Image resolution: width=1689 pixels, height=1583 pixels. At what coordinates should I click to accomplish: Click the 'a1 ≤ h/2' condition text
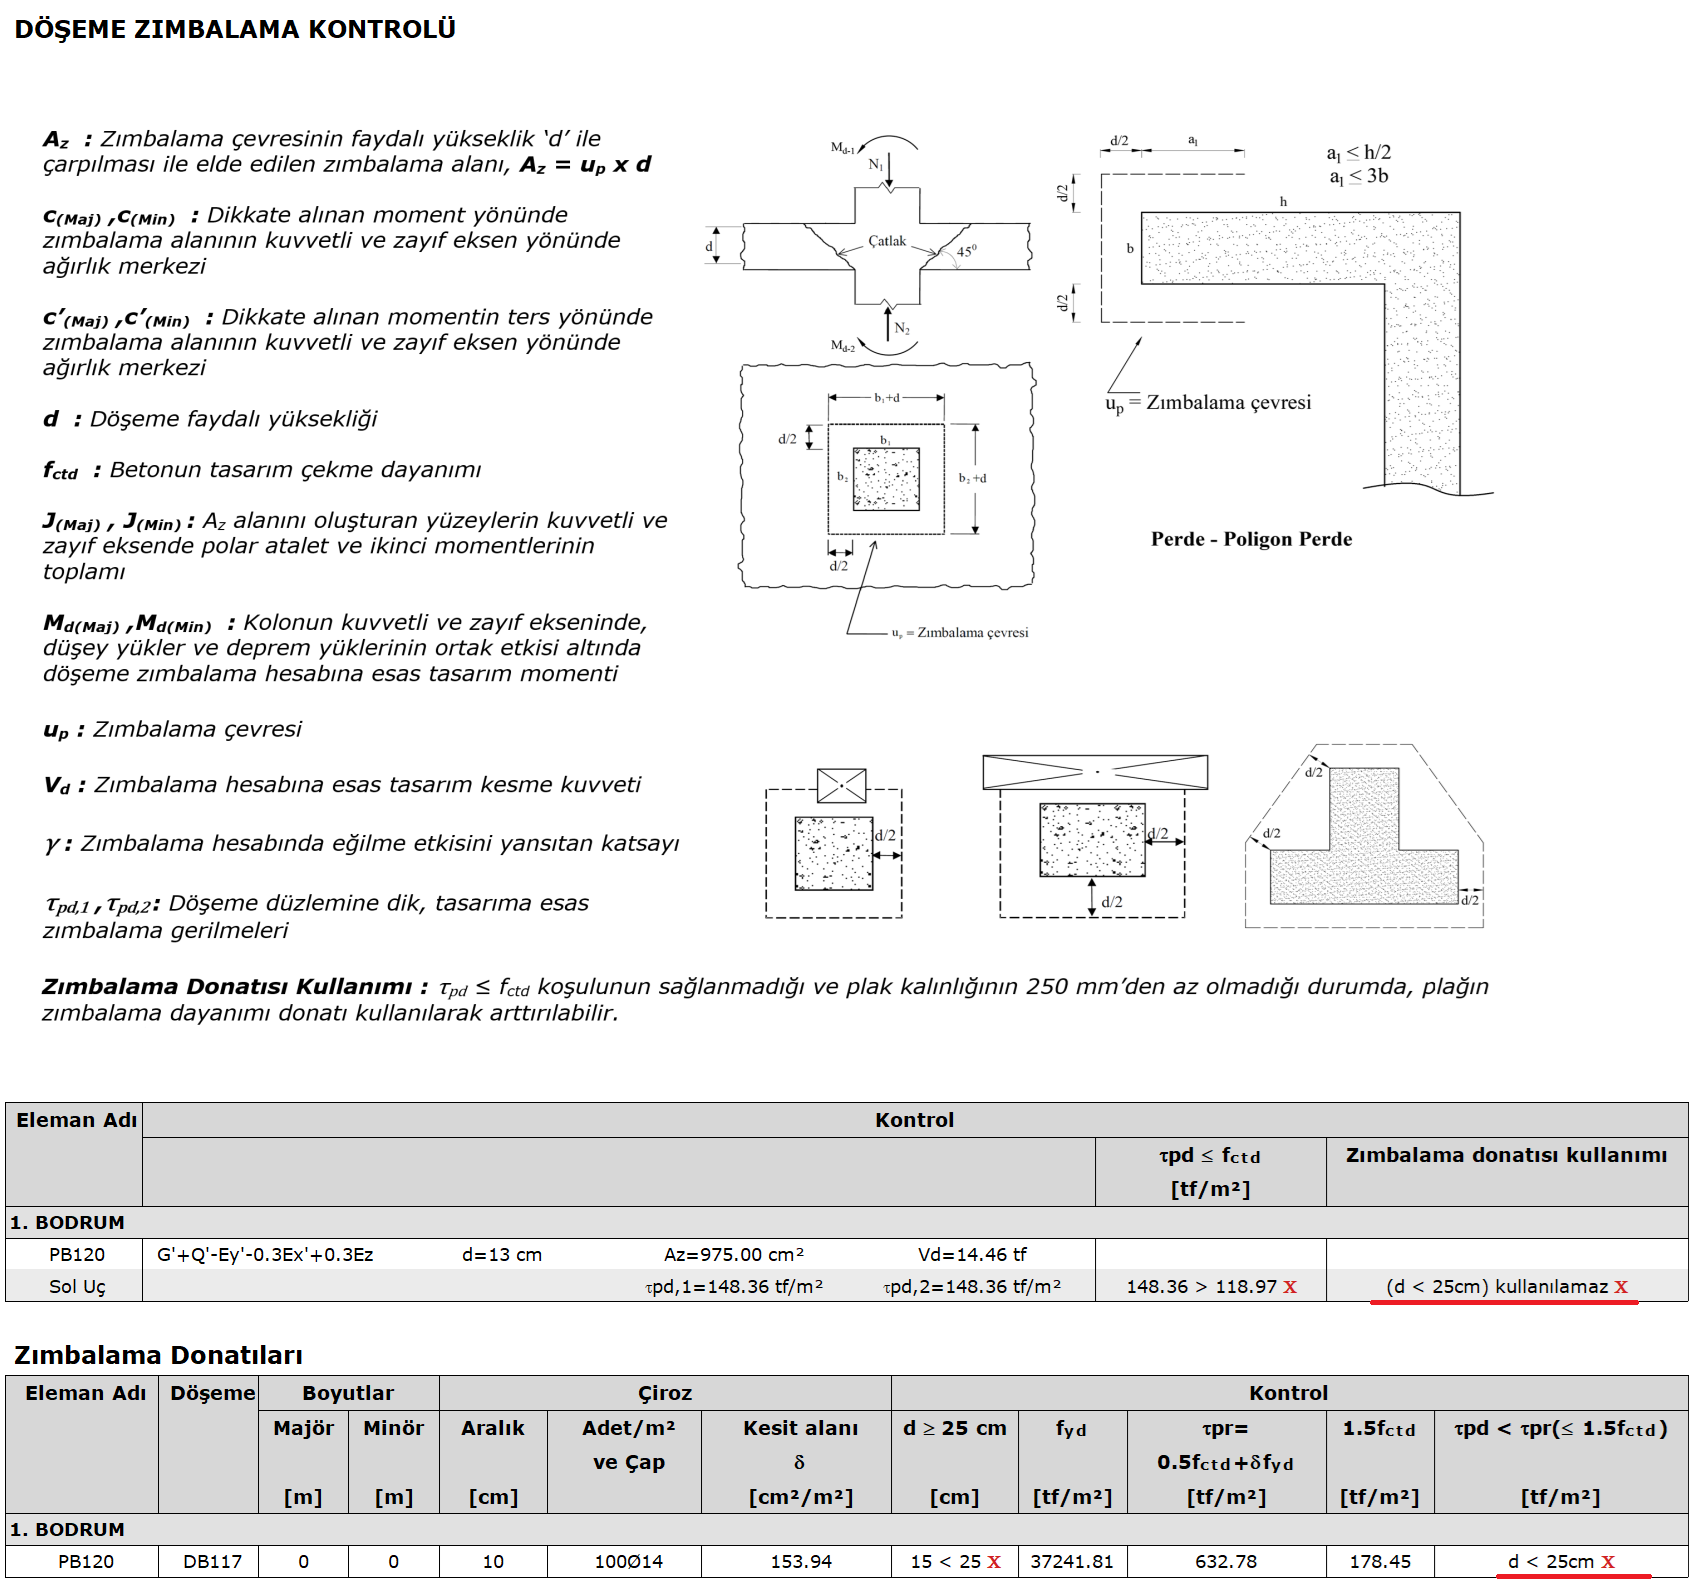pos(1358,153)
